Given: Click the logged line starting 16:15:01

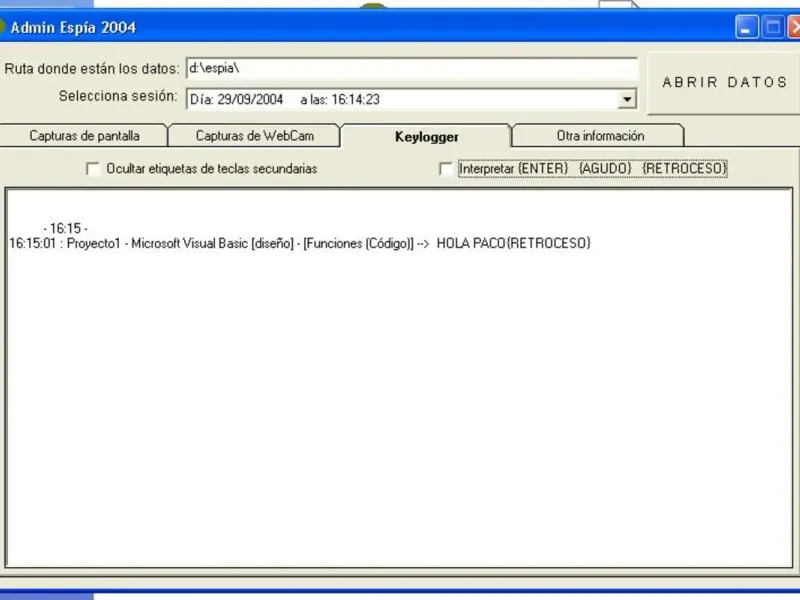Looking at the screenshot, I should click(300, 243).
